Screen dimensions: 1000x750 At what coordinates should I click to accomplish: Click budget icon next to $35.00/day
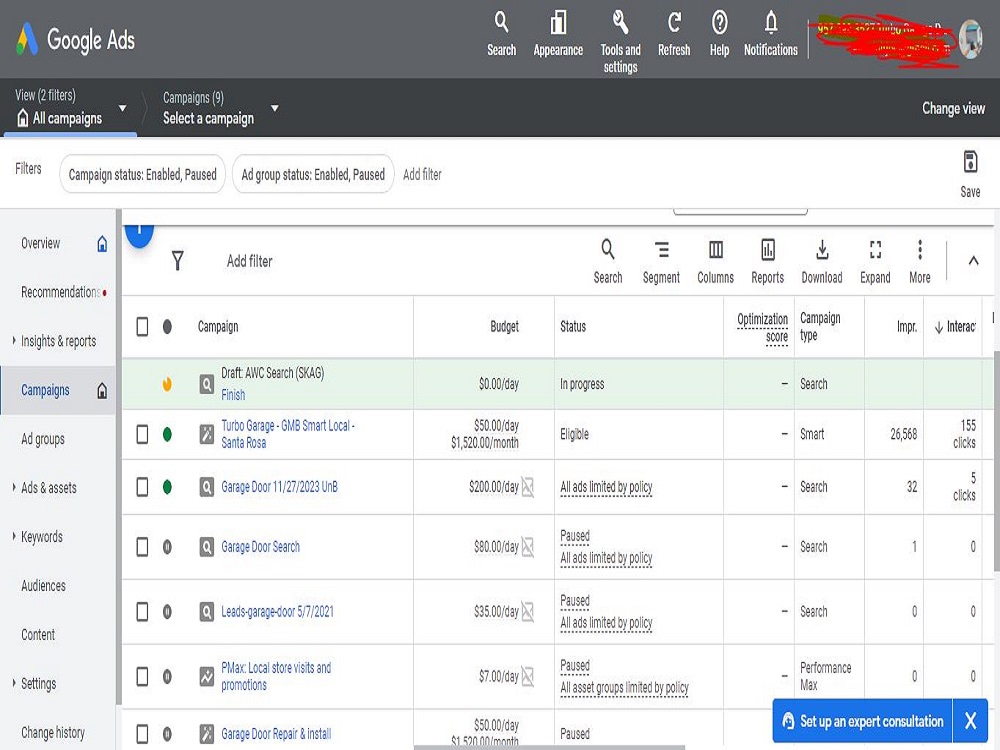point(528,612)
